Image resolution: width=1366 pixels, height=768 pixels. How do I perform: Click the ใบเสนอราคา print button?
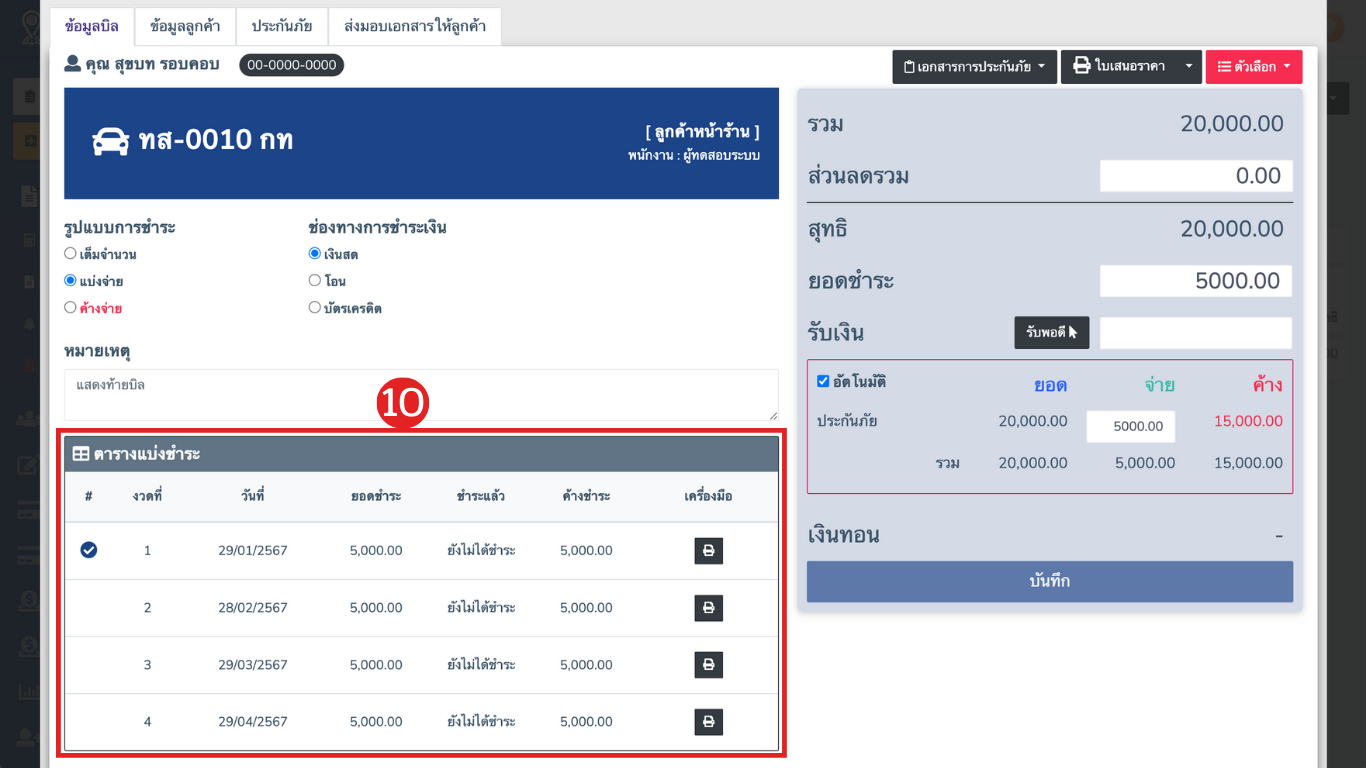(x=1119, y=67)
